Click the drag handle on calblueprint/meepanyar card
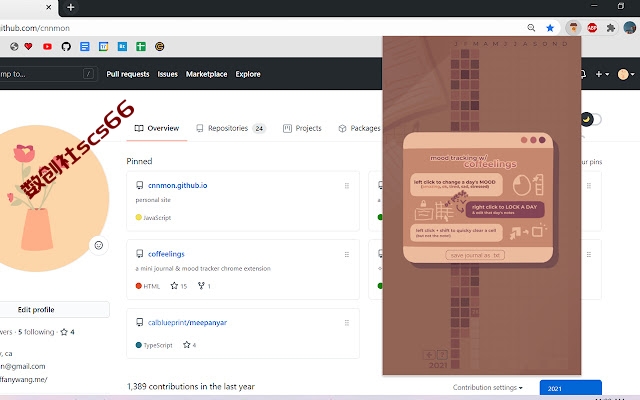Screen dimensions: 640x400 tap(347, 323)
